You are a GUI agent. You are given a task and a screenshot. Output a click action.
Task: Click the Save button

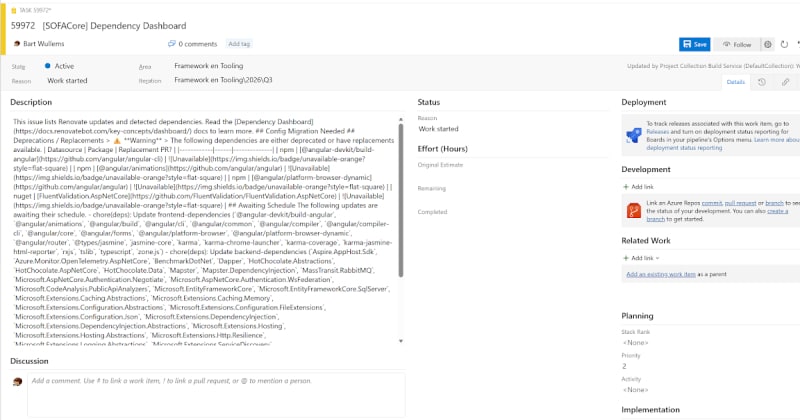pos(694,44)
